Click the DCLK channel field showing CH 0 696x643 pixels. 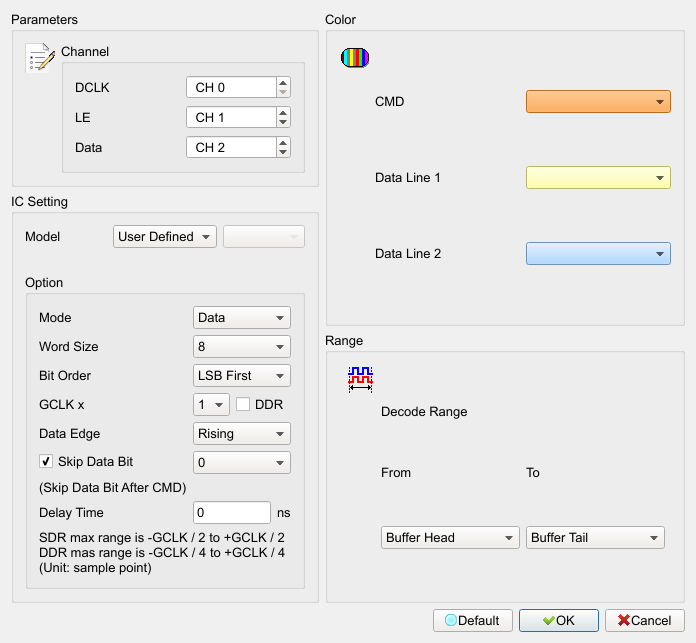coord(232,87)
